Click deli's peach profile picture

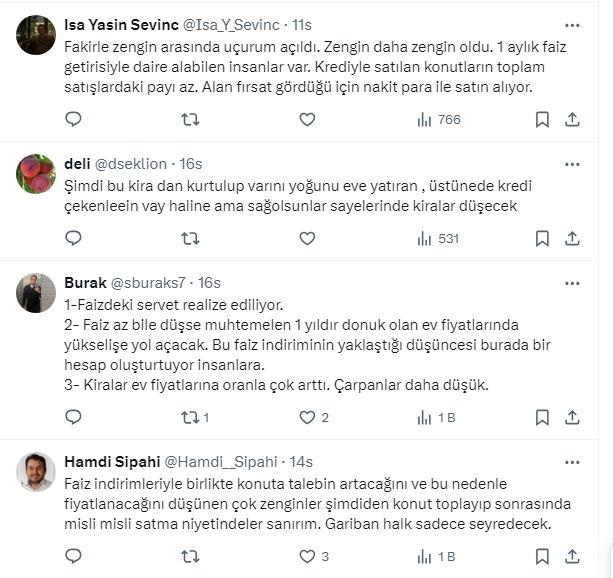[x=38, y=177]
